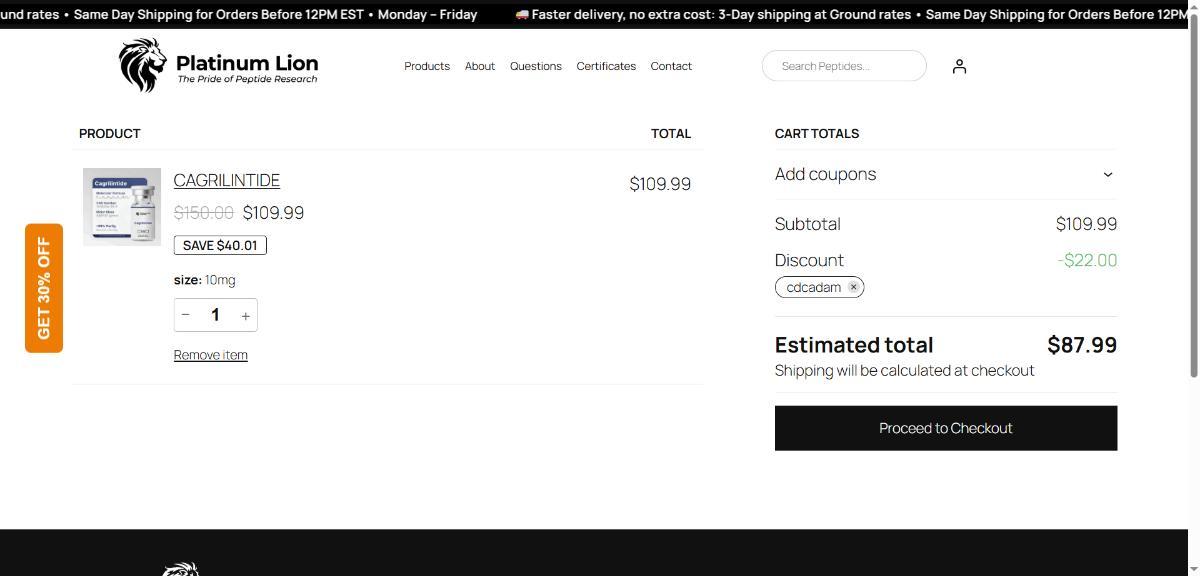Increase Cagrilintide quantity with plus
Screen dimensions: 1200x576
point(245,315)
